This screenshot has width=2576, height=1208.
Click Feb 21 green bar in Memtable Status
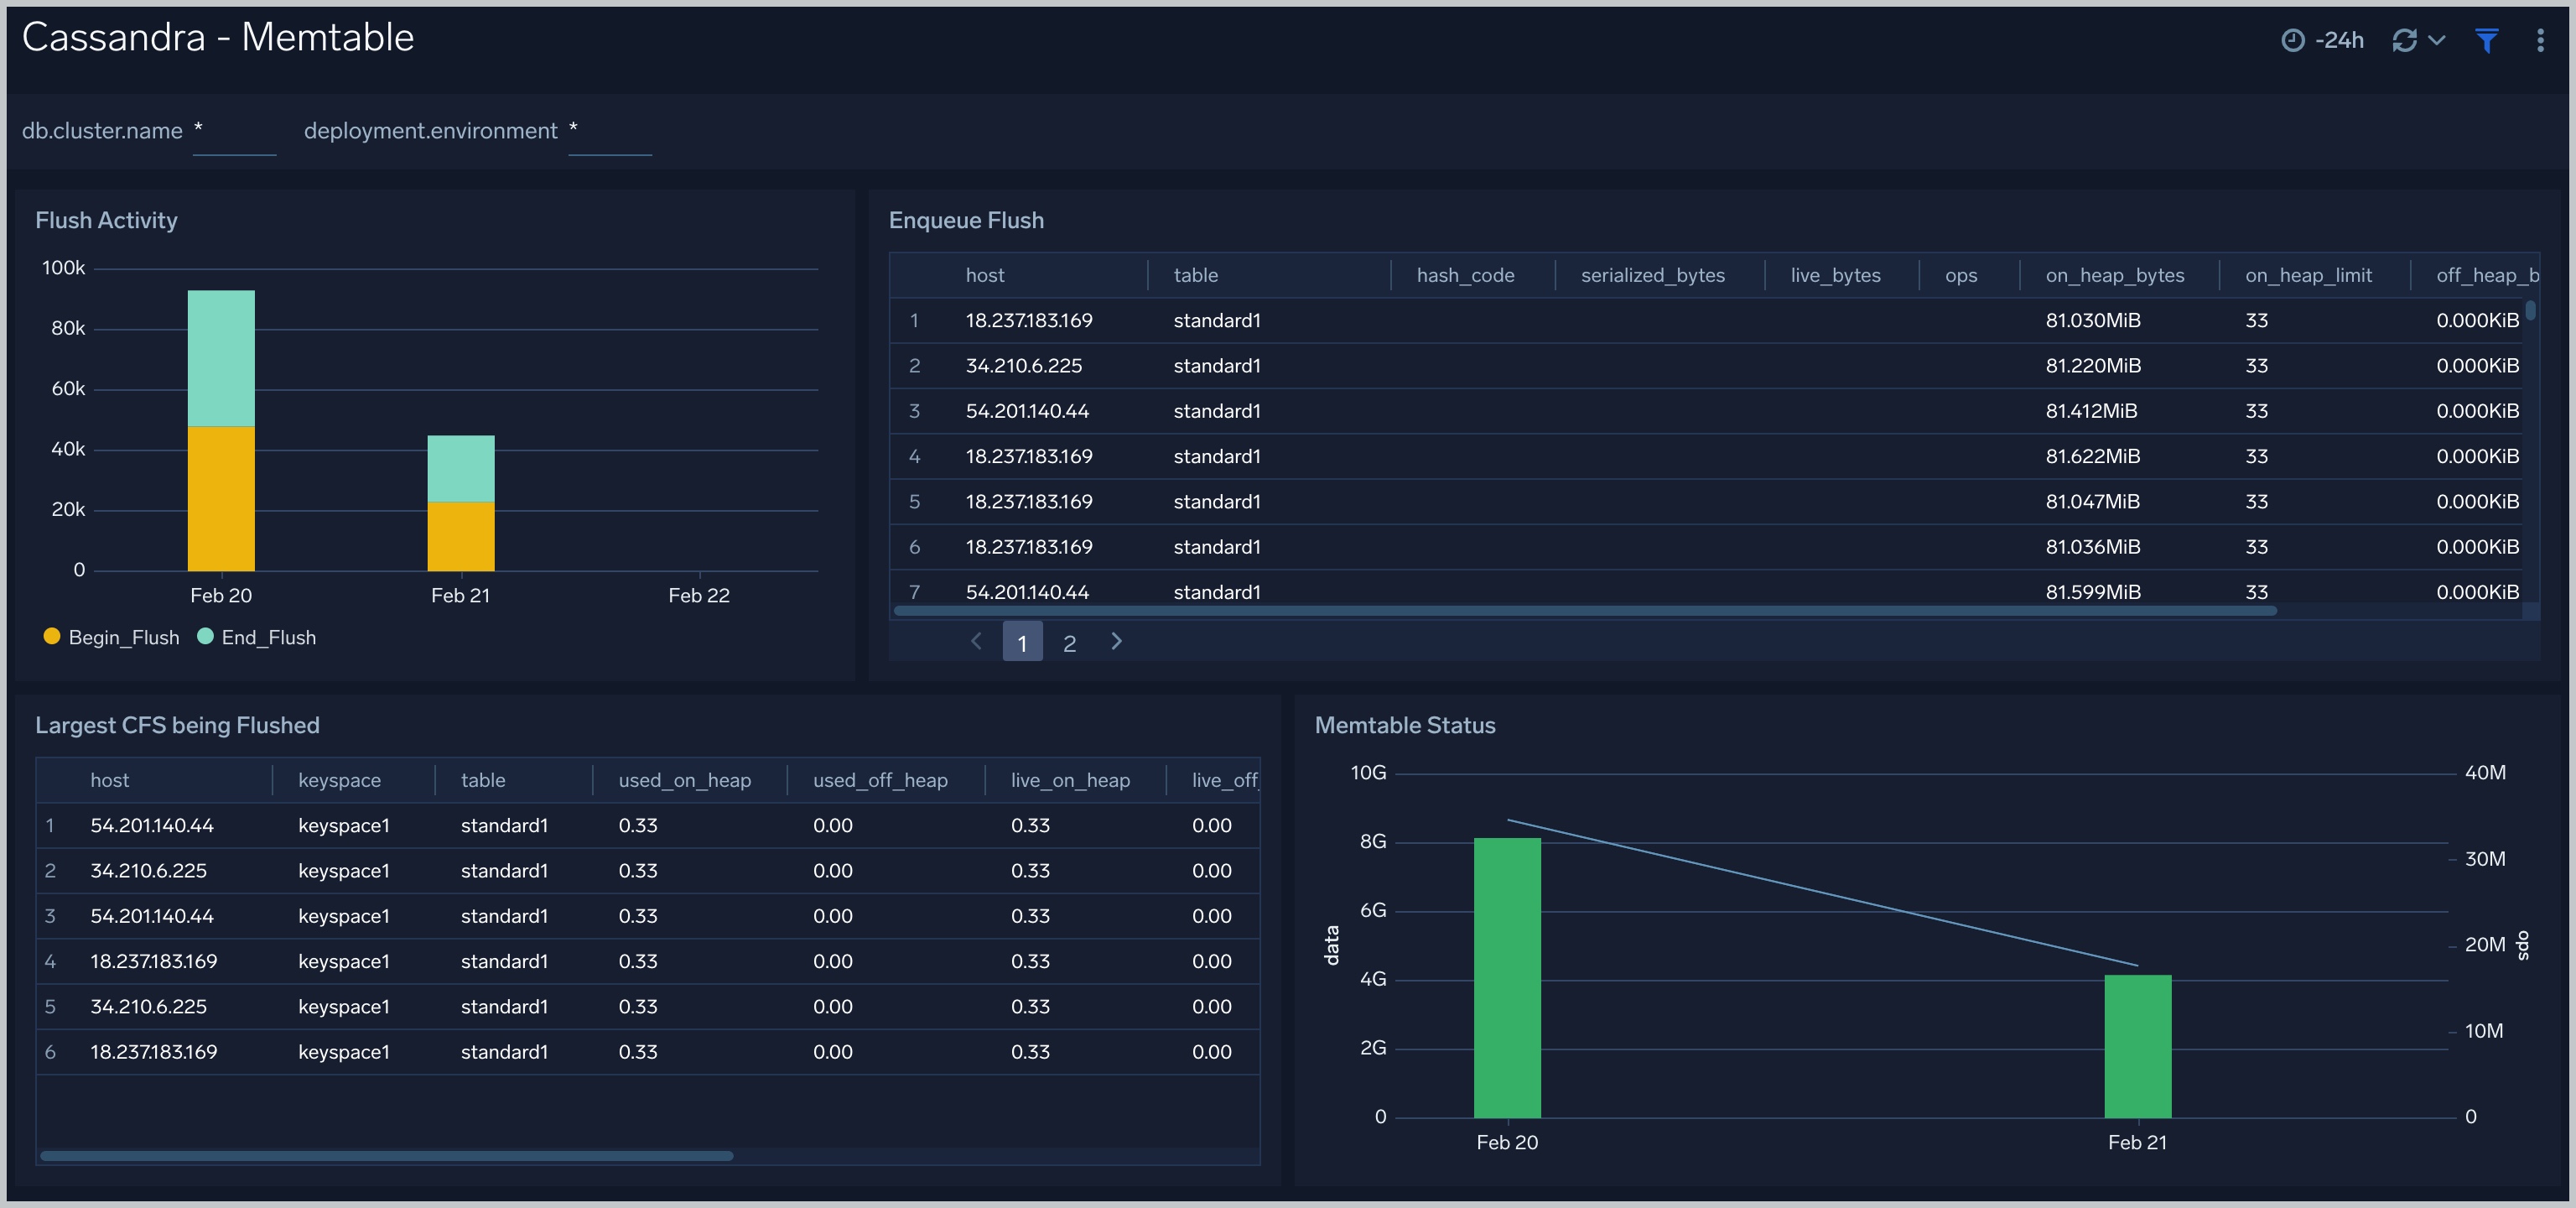2137,1046
